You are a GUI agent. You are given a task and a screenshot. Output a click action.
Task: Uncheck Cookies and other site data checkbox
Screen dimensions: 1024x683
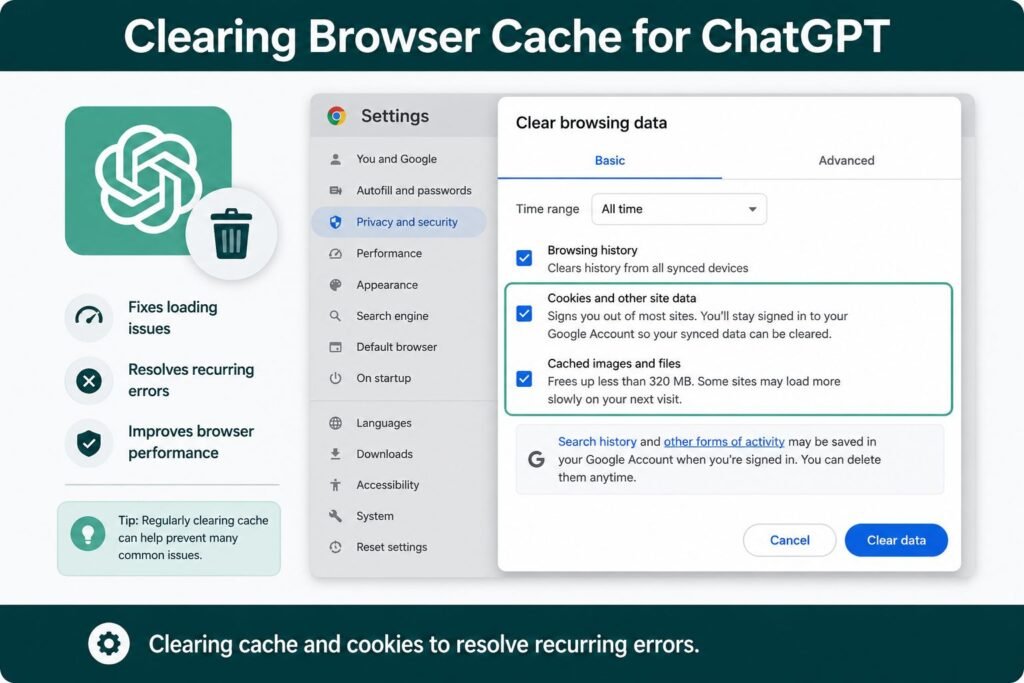pyautogui.click(x=524, y=314)
